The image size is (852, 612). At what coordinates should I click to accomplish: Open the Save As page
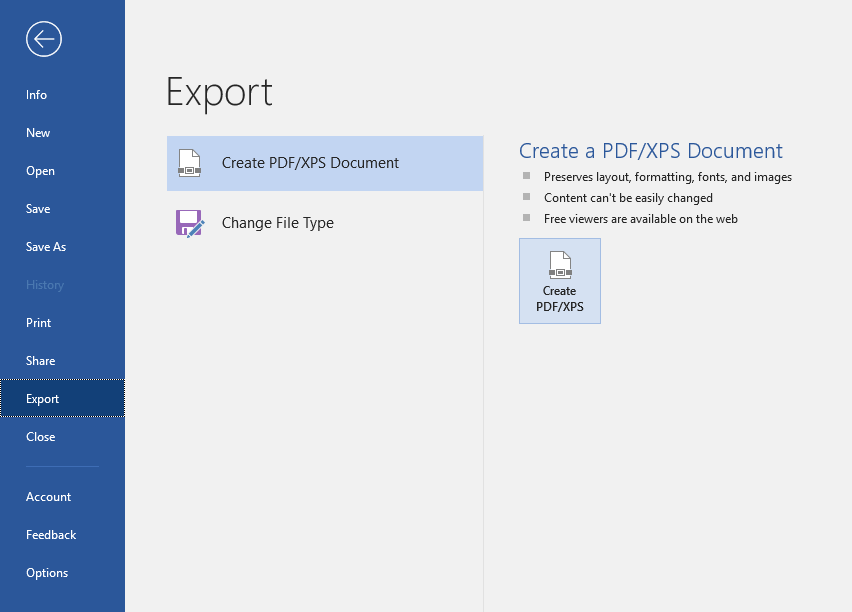[x=46, y=247]
